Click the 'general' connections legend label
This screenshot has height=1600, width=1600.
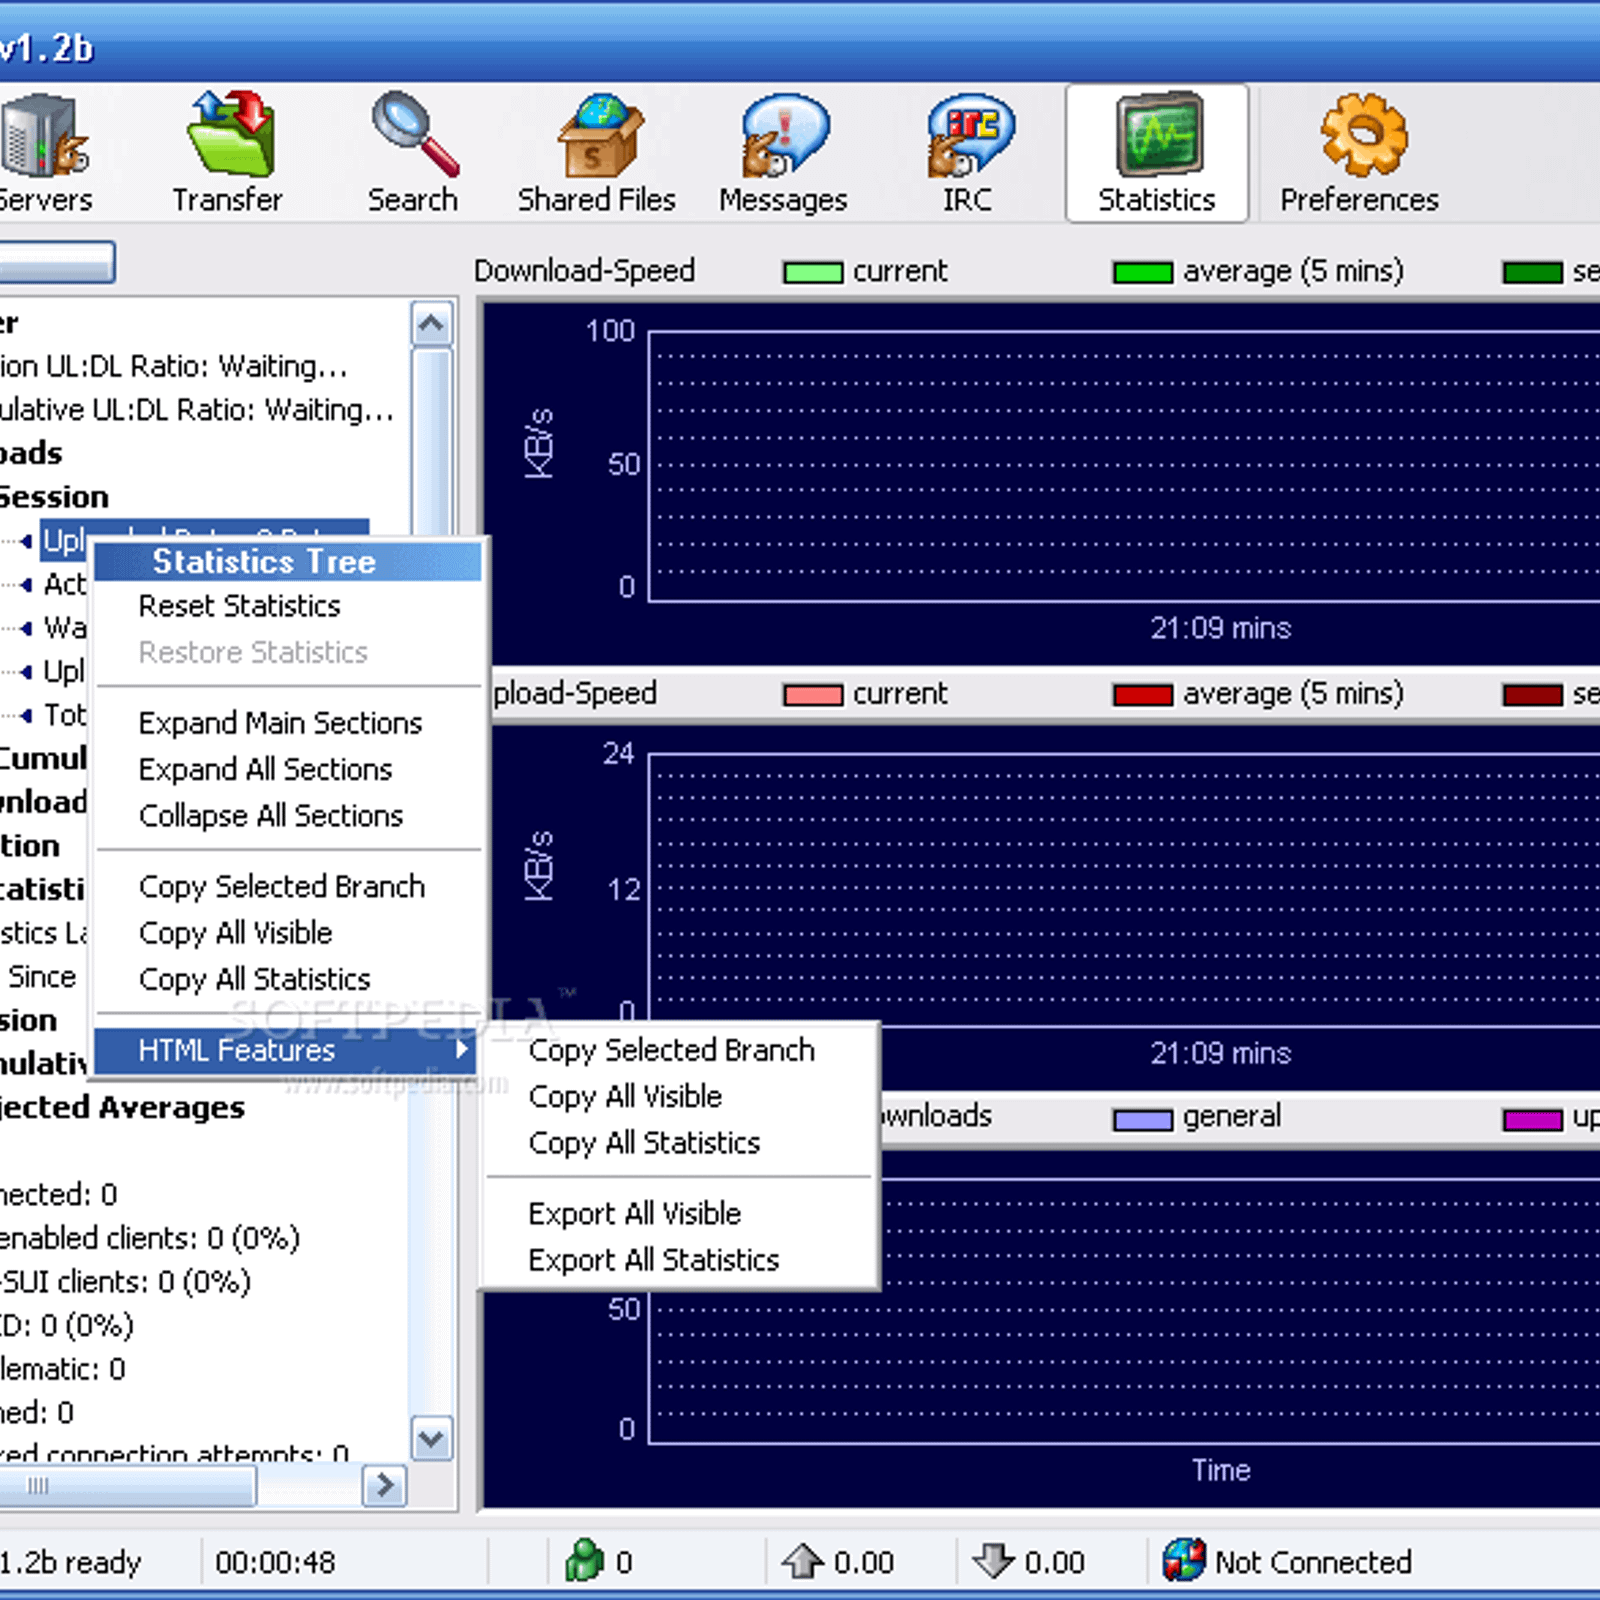(x=1232, y=1117)
